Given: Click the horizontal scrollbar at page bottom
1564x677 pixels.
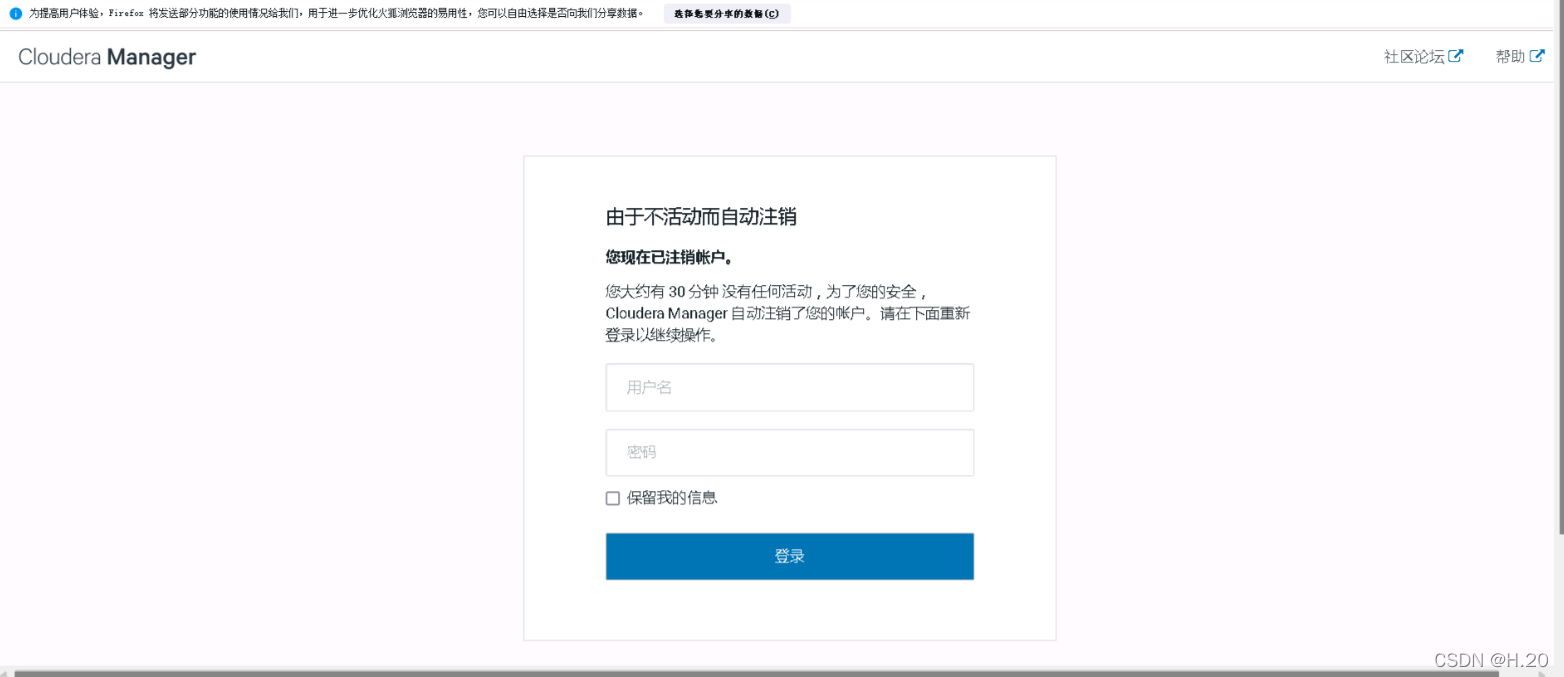Looking at the screenshot, I should click(x=780, y=672).
